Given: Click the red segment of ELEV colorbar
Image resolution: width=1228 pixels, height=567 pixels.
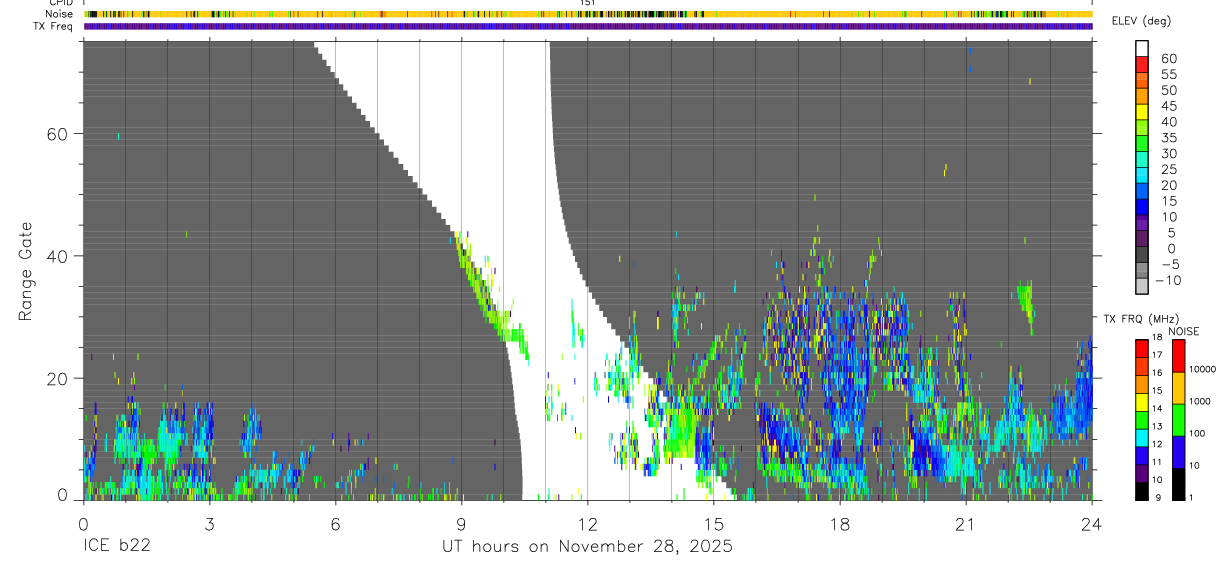Looking at the screenshot, I should 1142,65.
